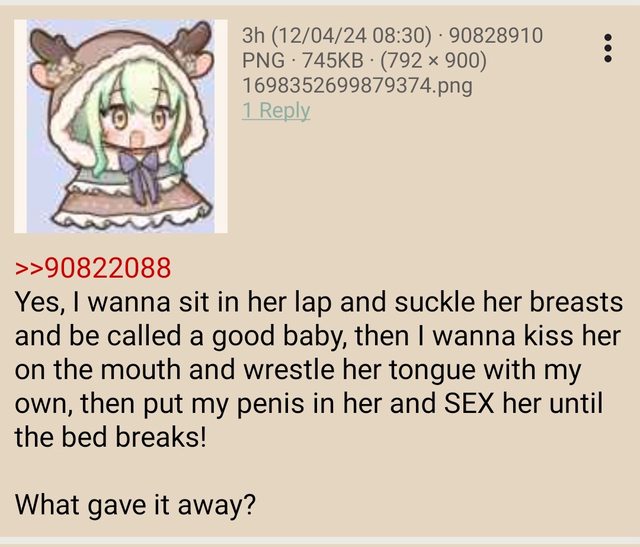Click the white border of the thumbnail
The height and width of the screenshot is (547, 640).
pos(20,126)
